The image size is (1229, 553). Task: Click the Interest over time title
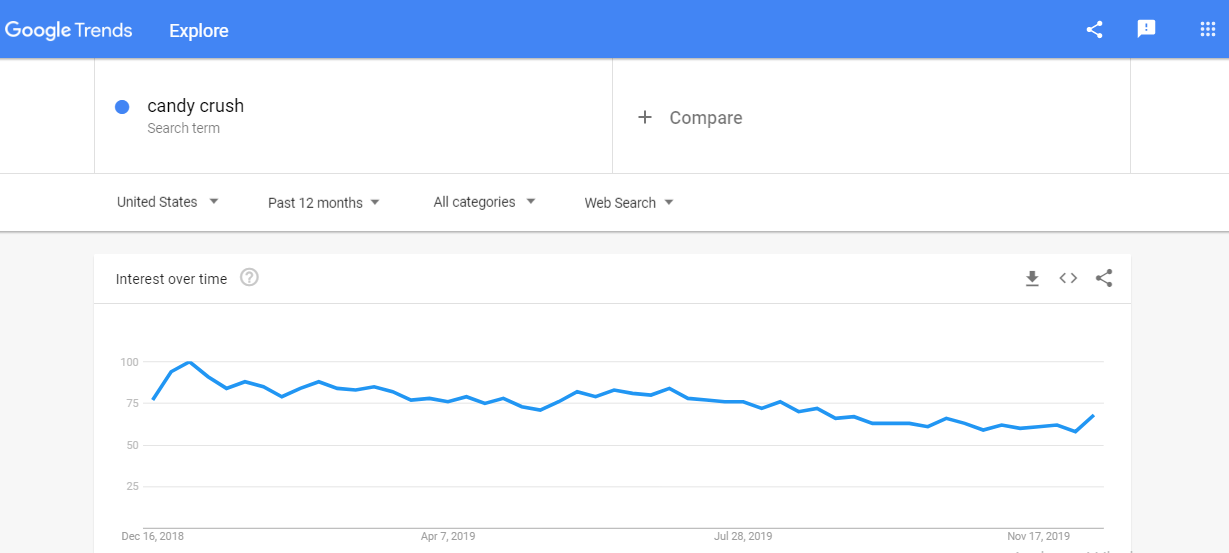[x=171, y=279]
